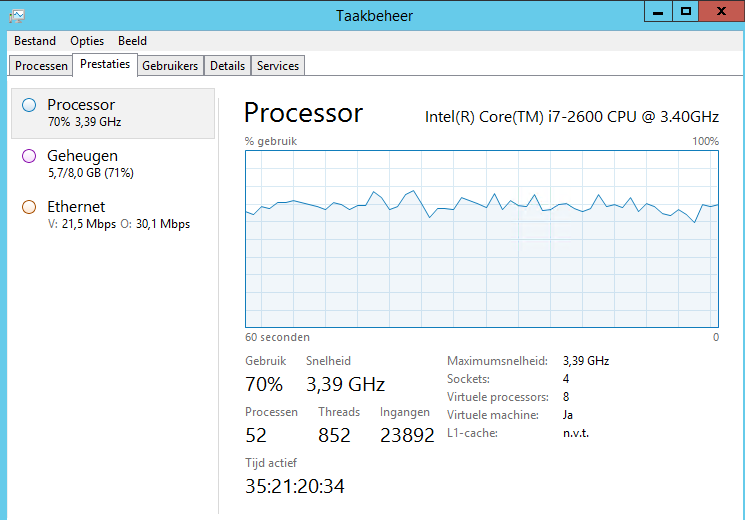Open the Bestand menu
Screen dimensions: 745x520
click(35, 41)
